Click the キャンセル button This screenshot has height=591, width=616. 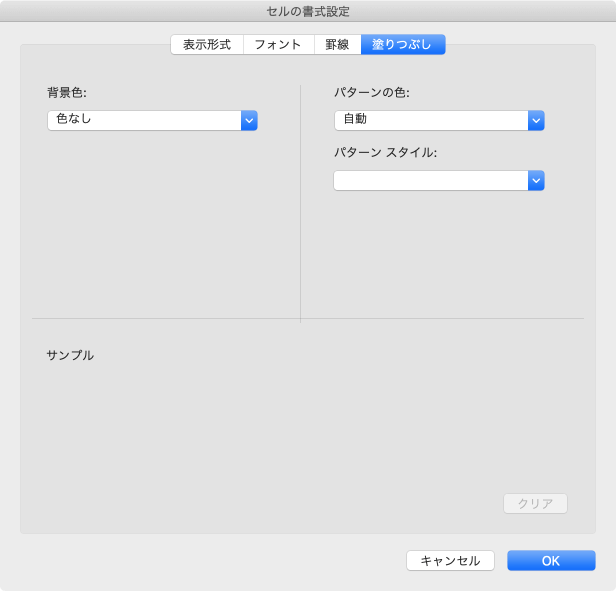450,561
